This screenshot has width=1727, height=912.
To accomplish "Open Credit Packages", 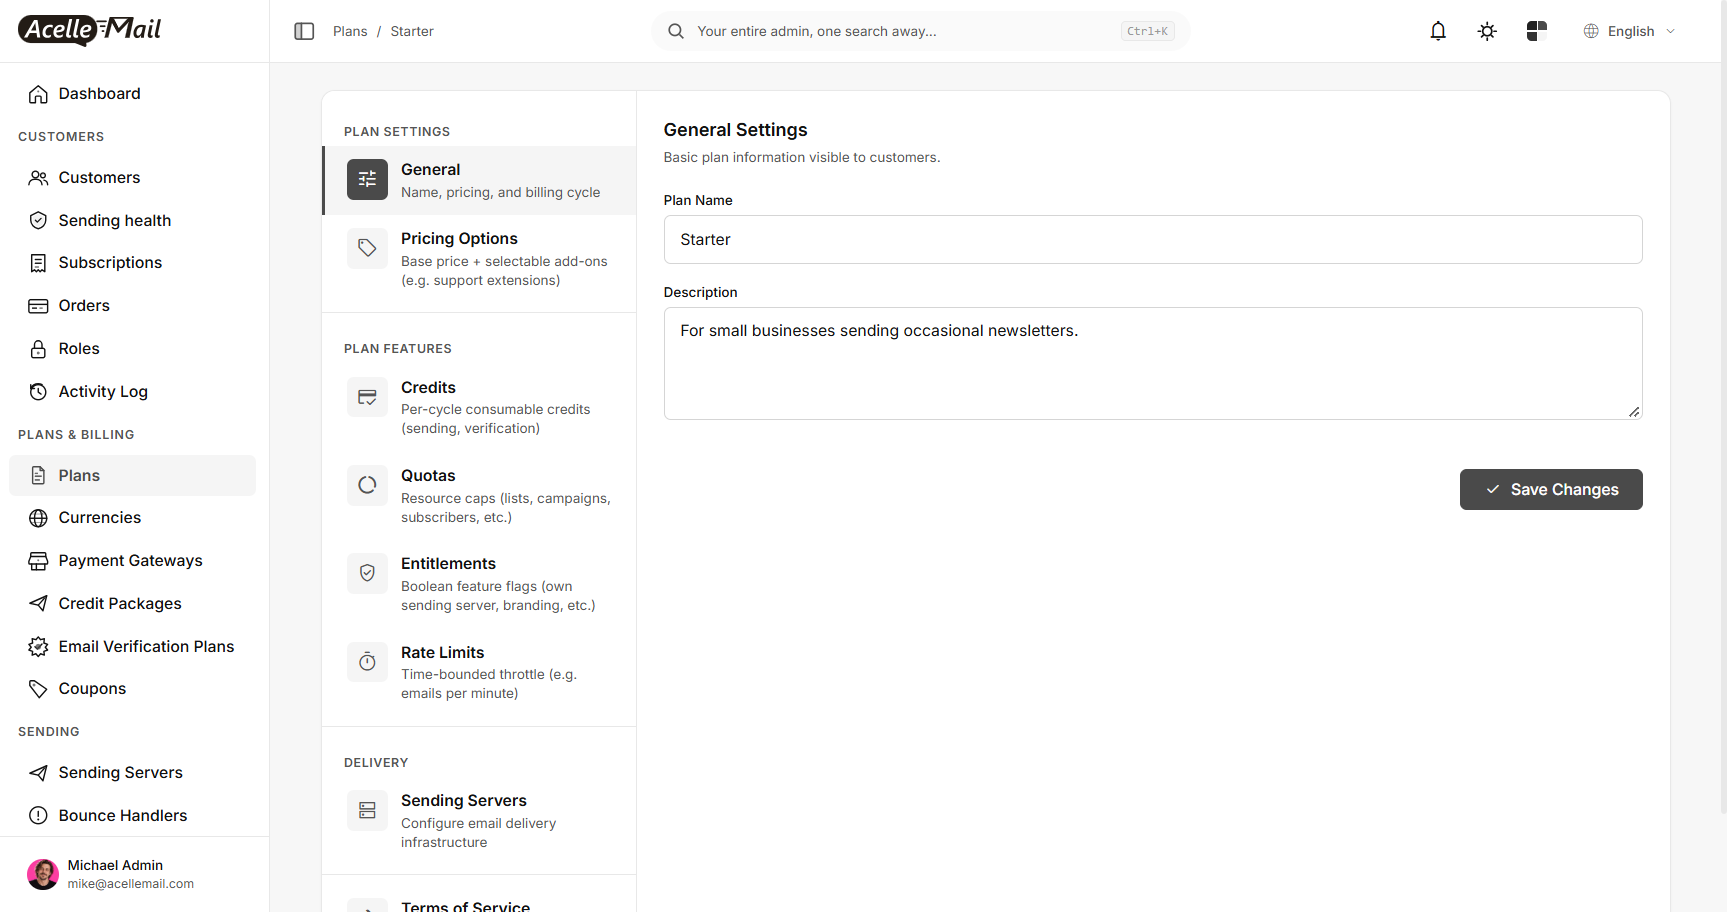I will pos(132,604).
